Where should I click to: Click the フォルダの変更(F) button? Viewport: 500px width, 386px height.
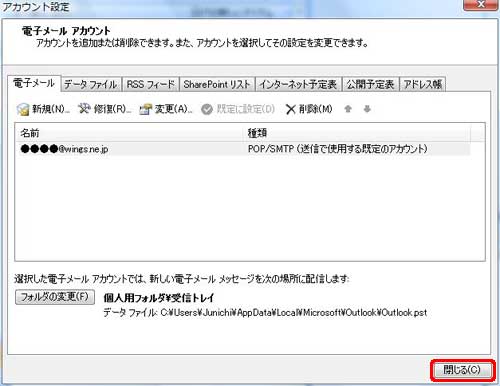(55, 297)
